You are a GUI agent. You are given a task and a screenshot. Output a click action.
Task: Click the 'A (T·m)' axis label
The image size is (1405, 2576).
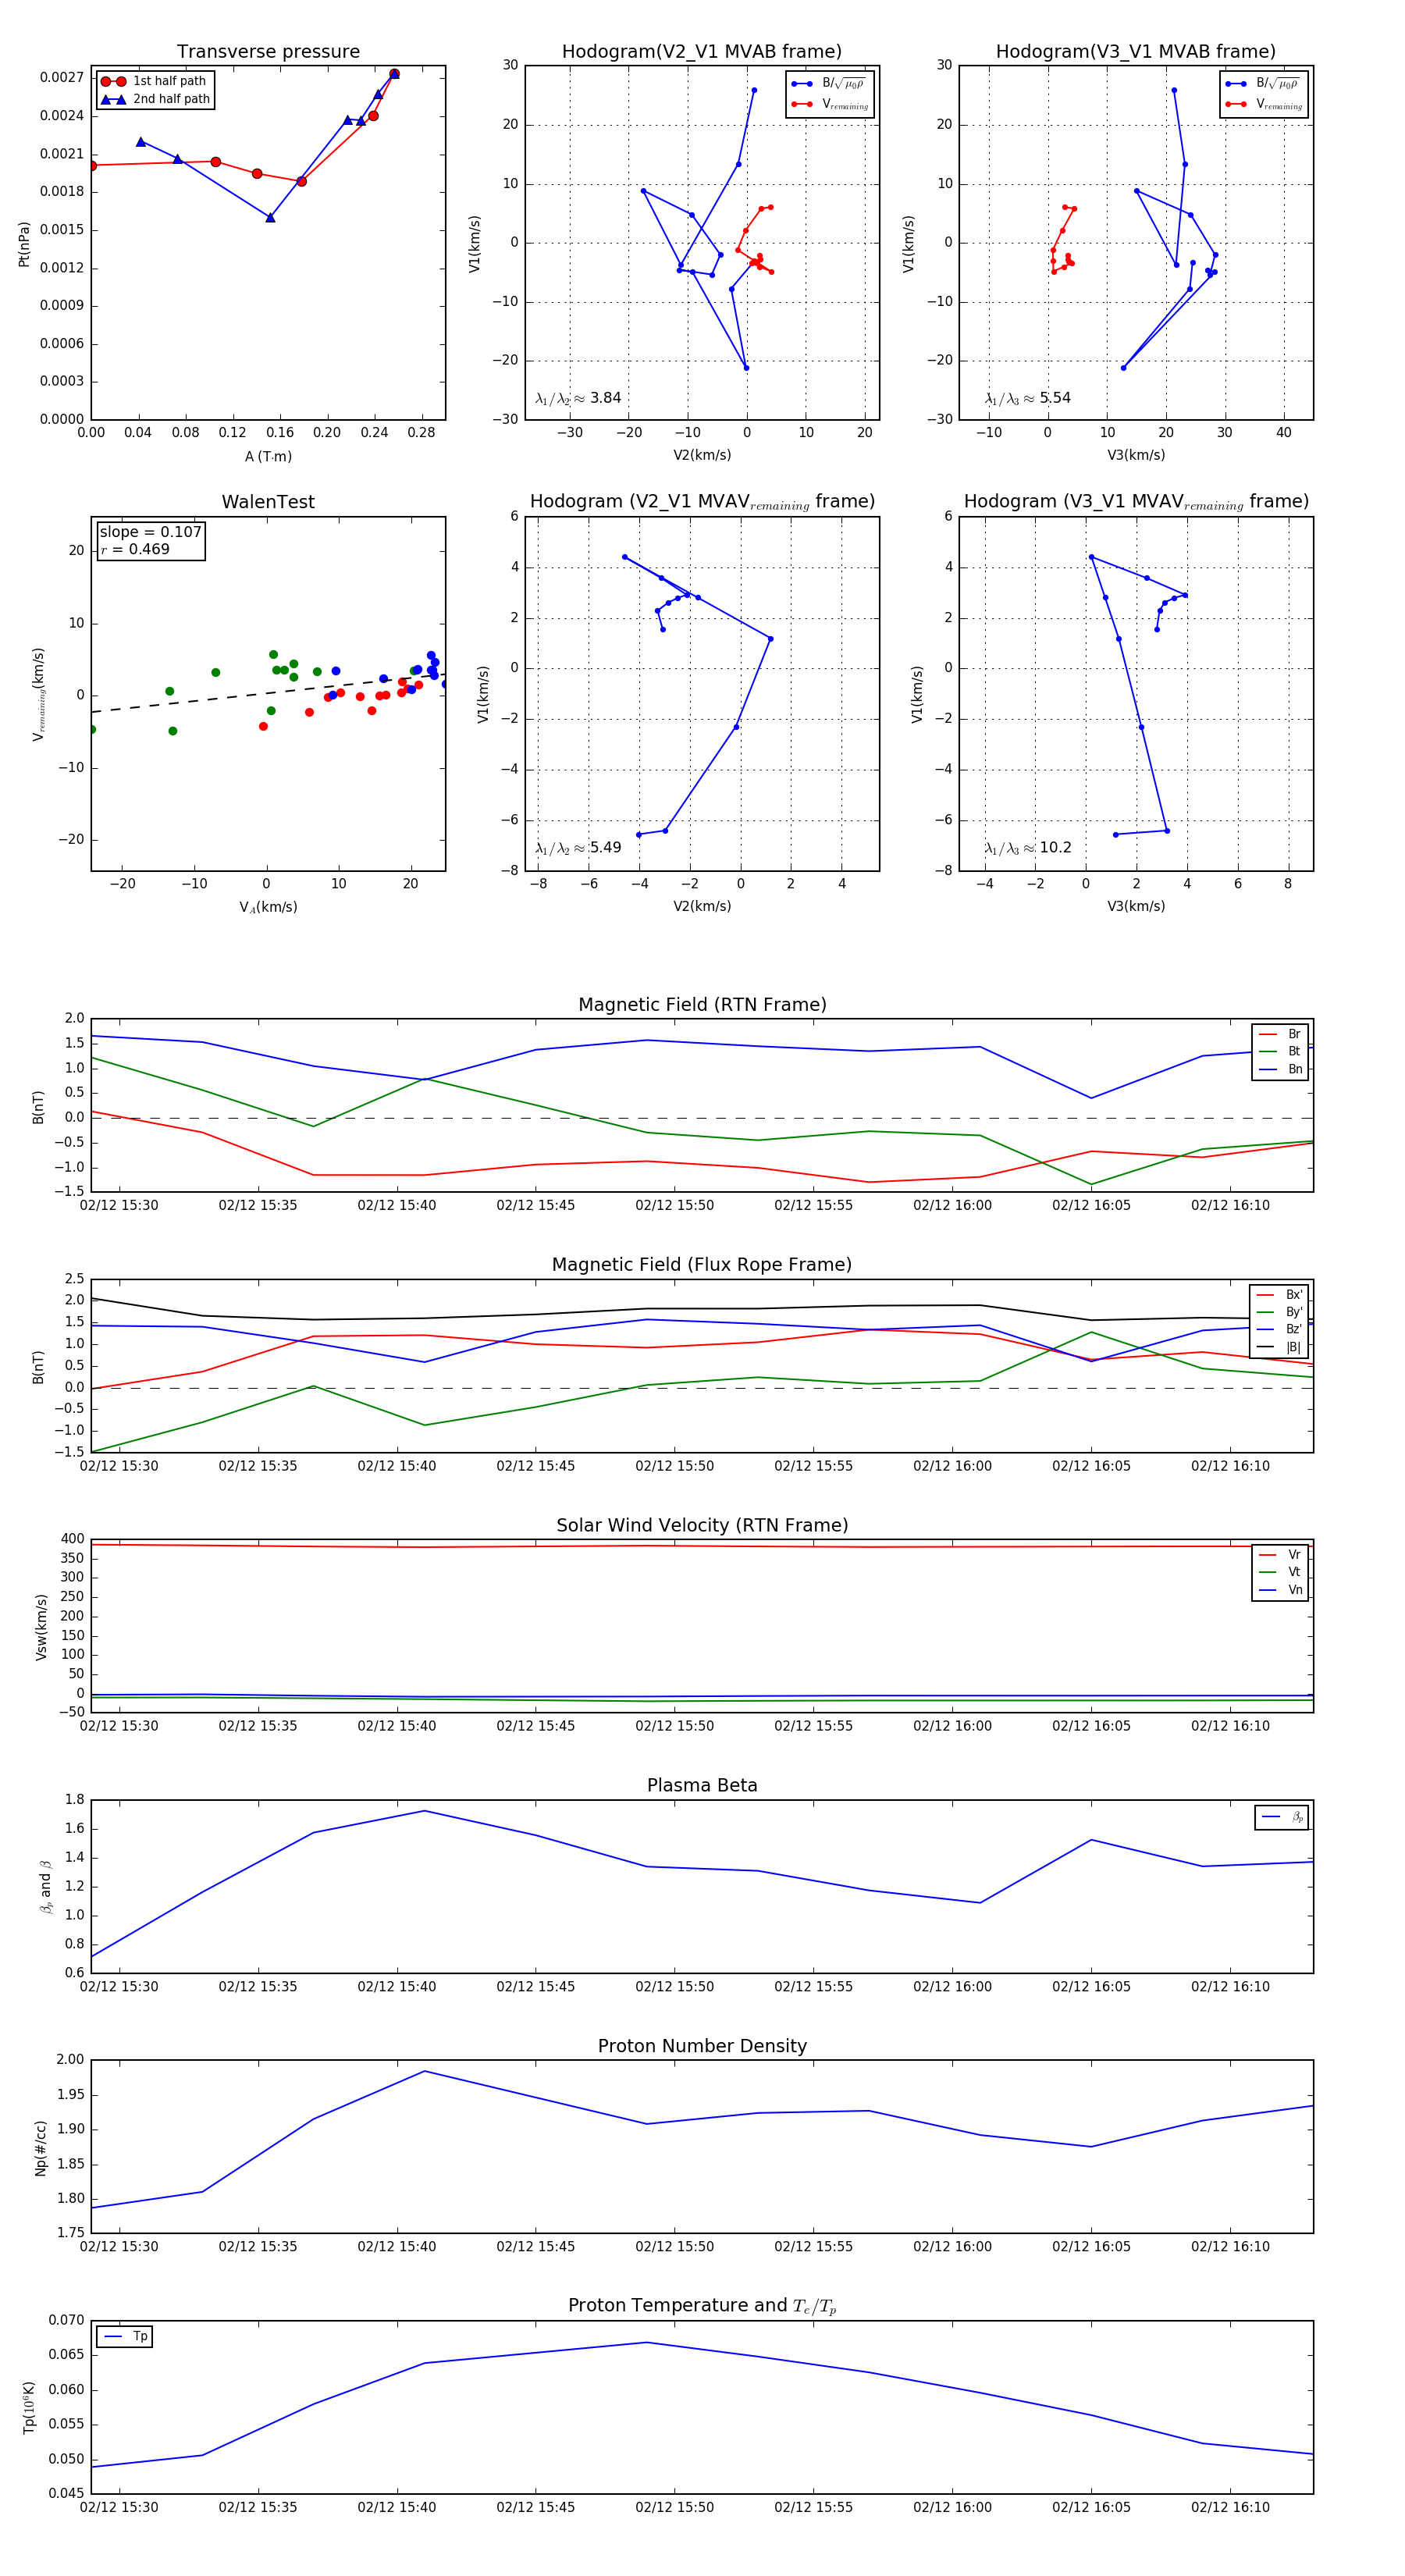268,457
